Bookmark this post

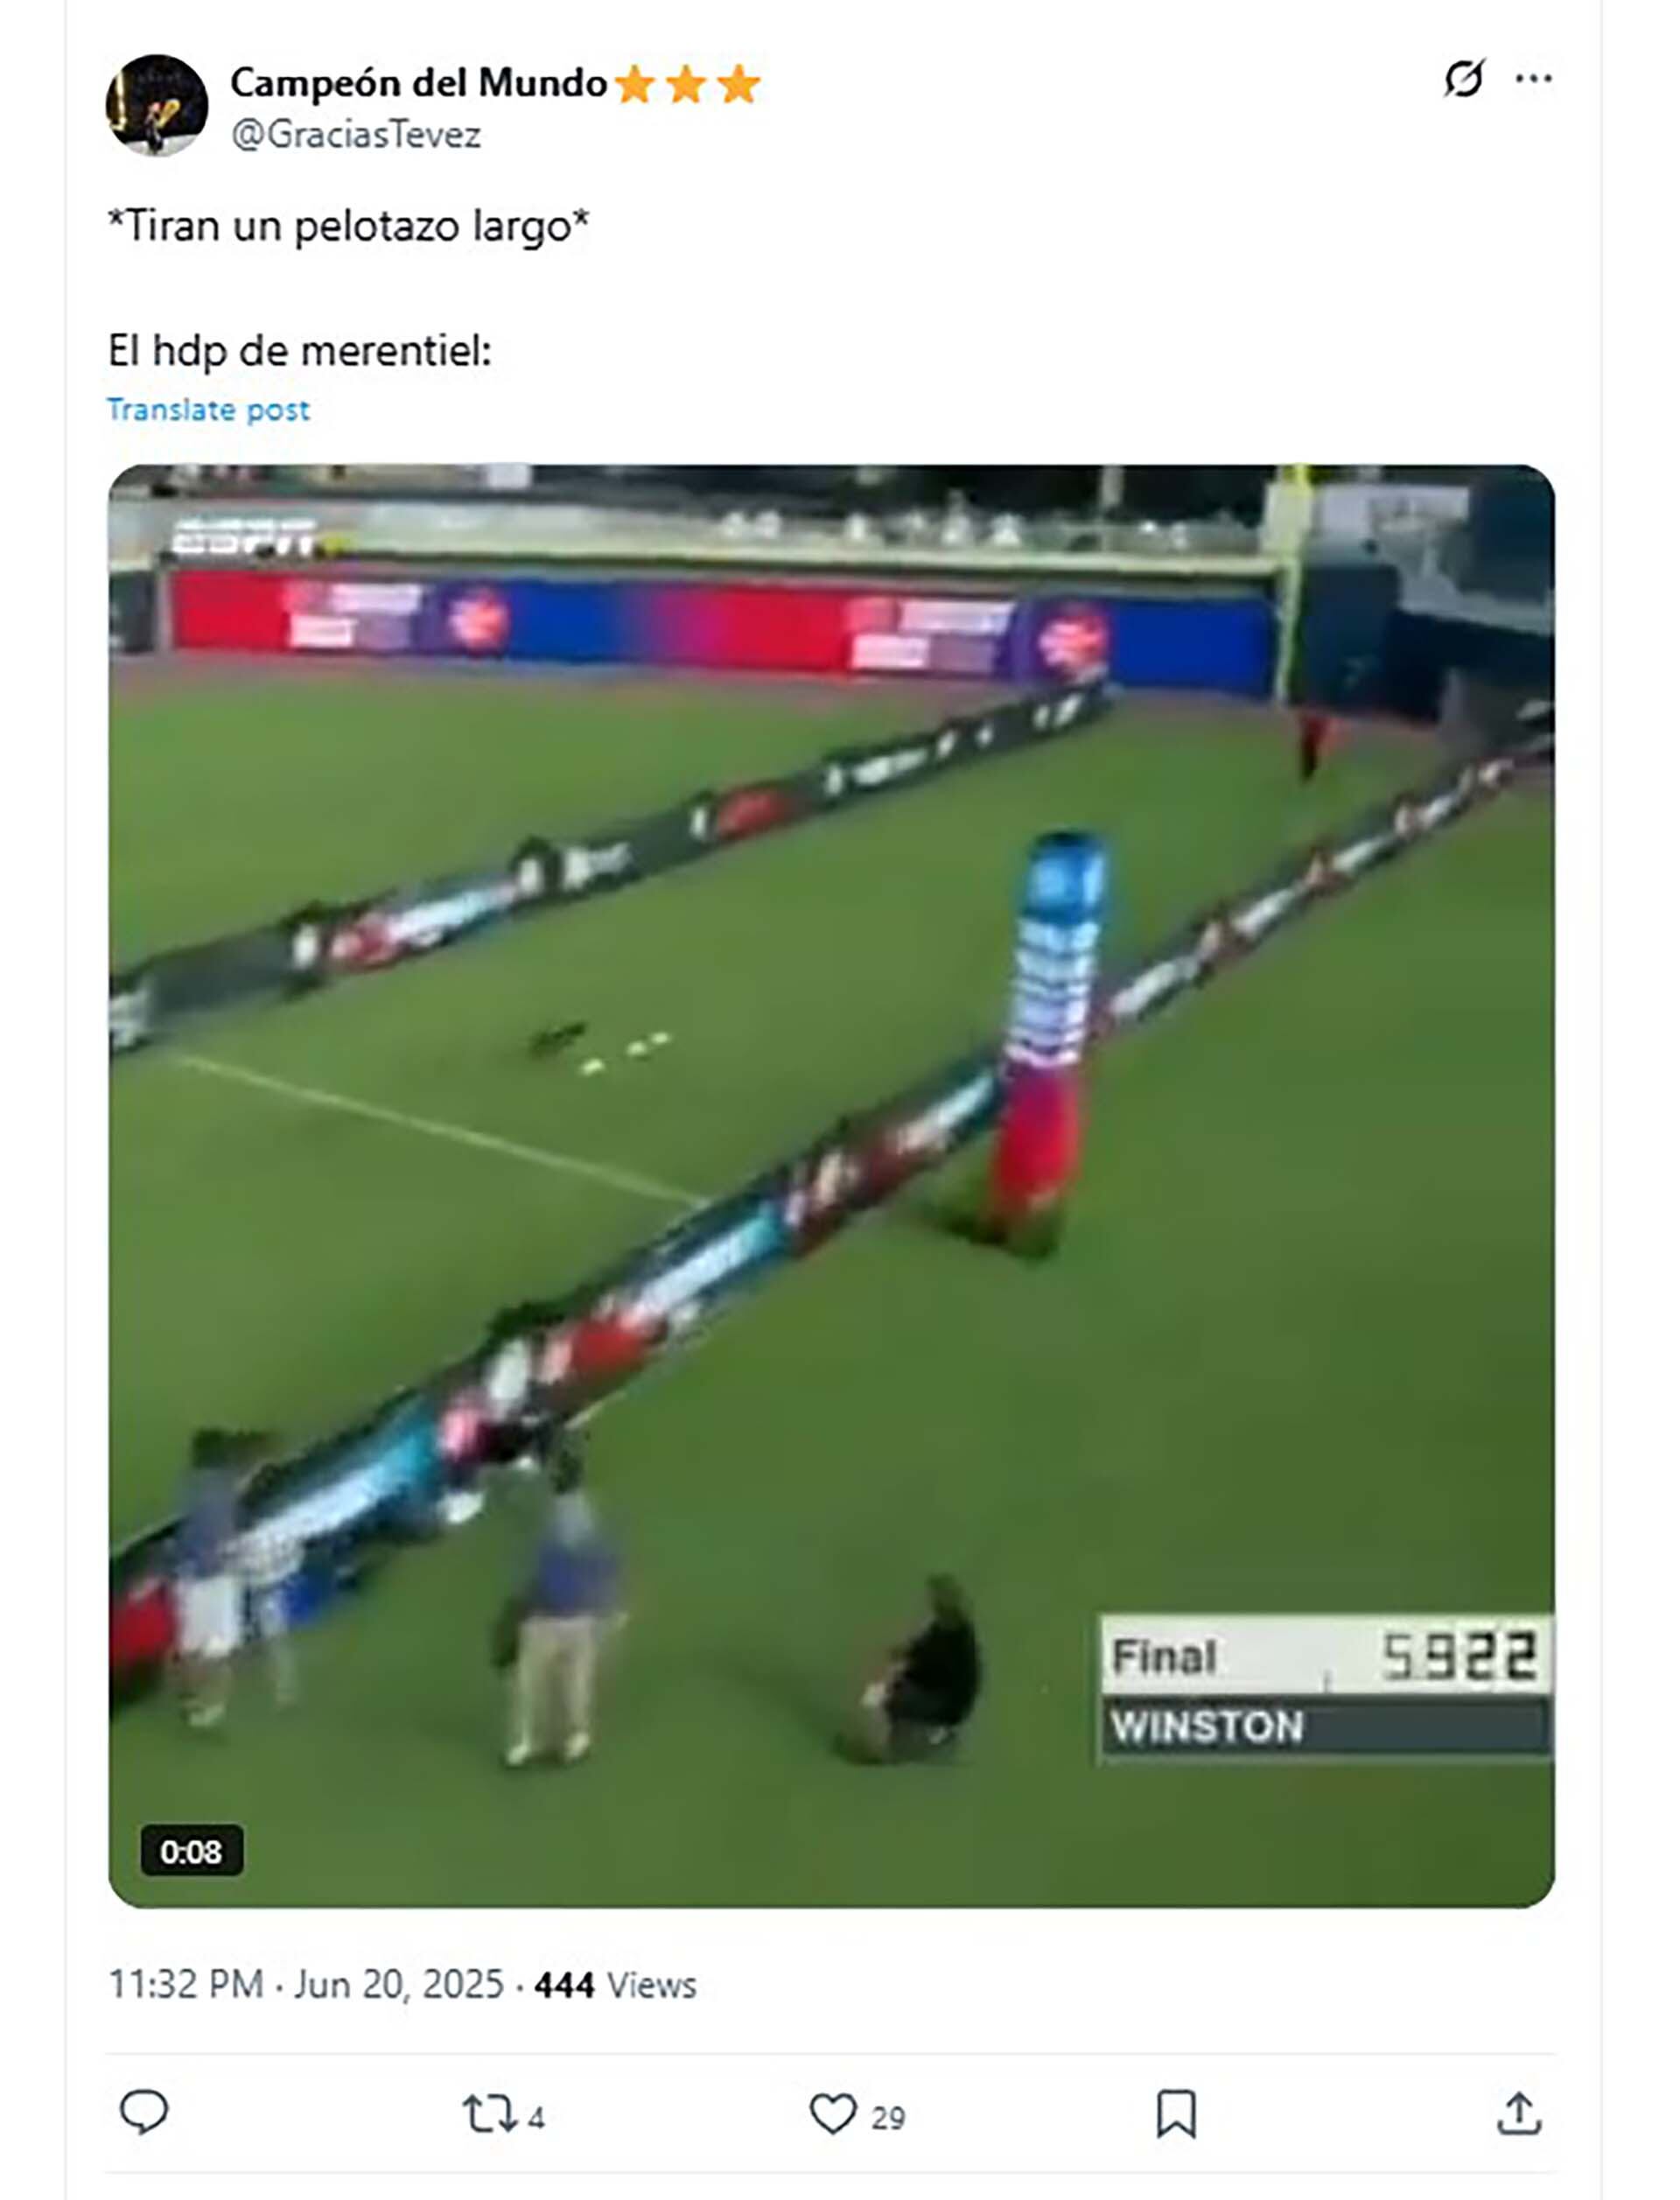(1176, 2114)
